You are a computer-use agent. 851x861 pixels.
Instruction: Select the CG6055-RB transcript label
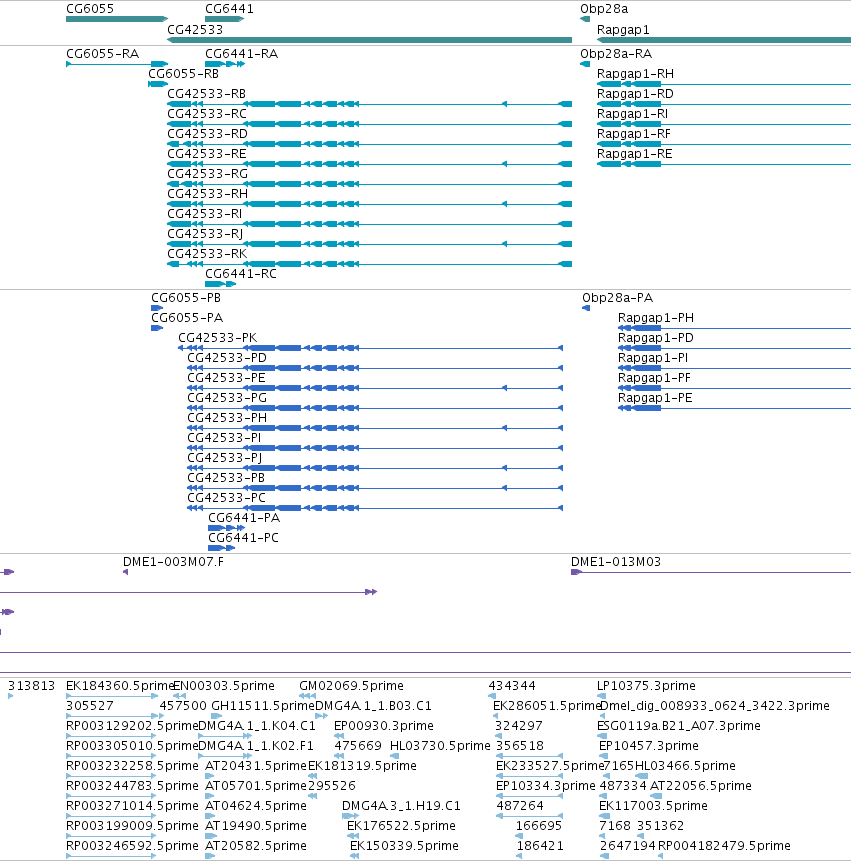point(183,74)
